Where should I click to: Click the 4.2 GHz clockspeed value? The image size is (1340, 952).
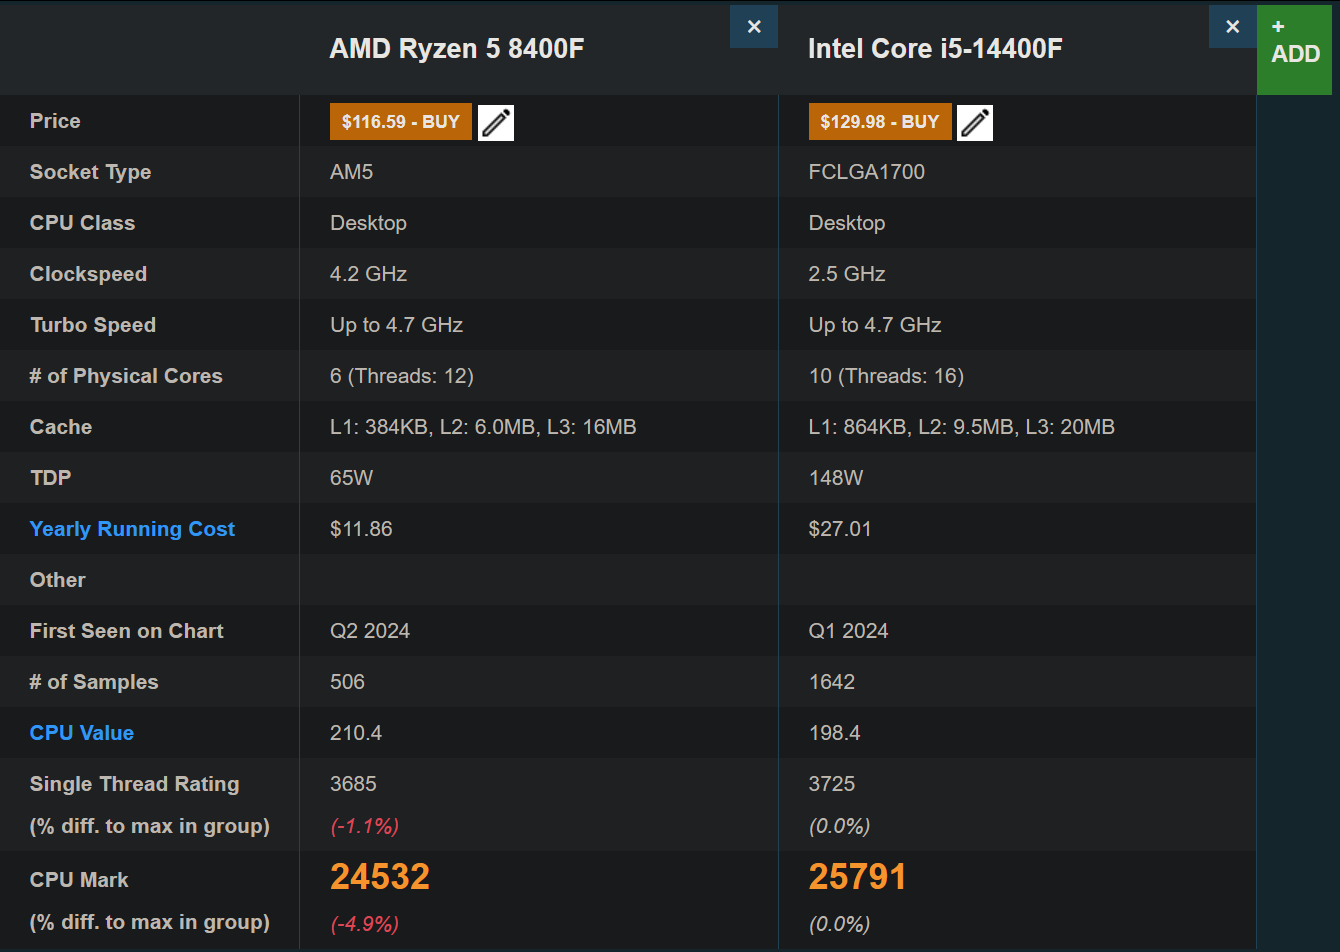(x=369, y=274)
